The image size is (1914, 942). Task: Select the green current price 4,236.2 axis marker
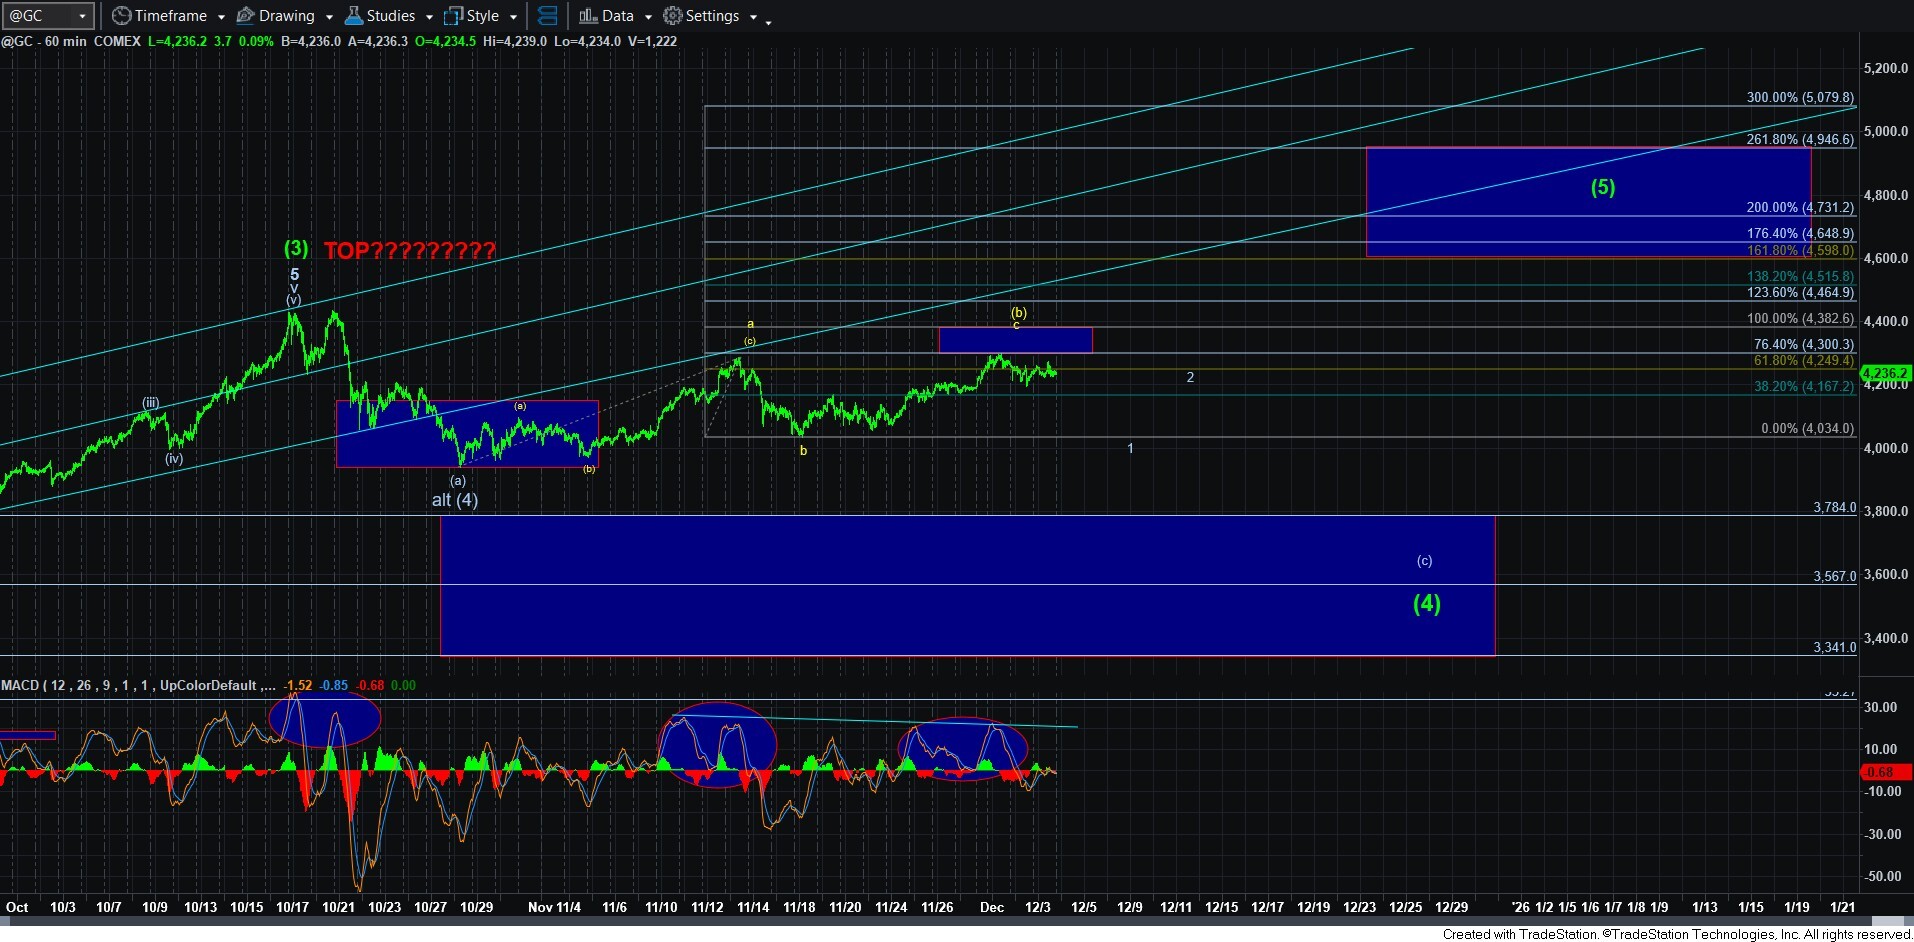(x=1884, y=373)
